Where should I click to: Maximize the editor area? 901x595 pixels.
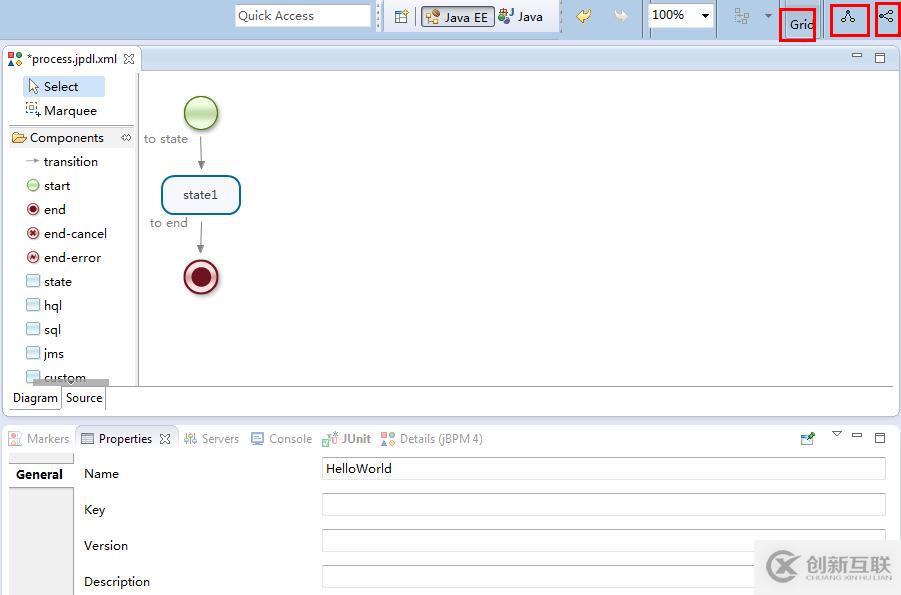[x=880, y=57]
